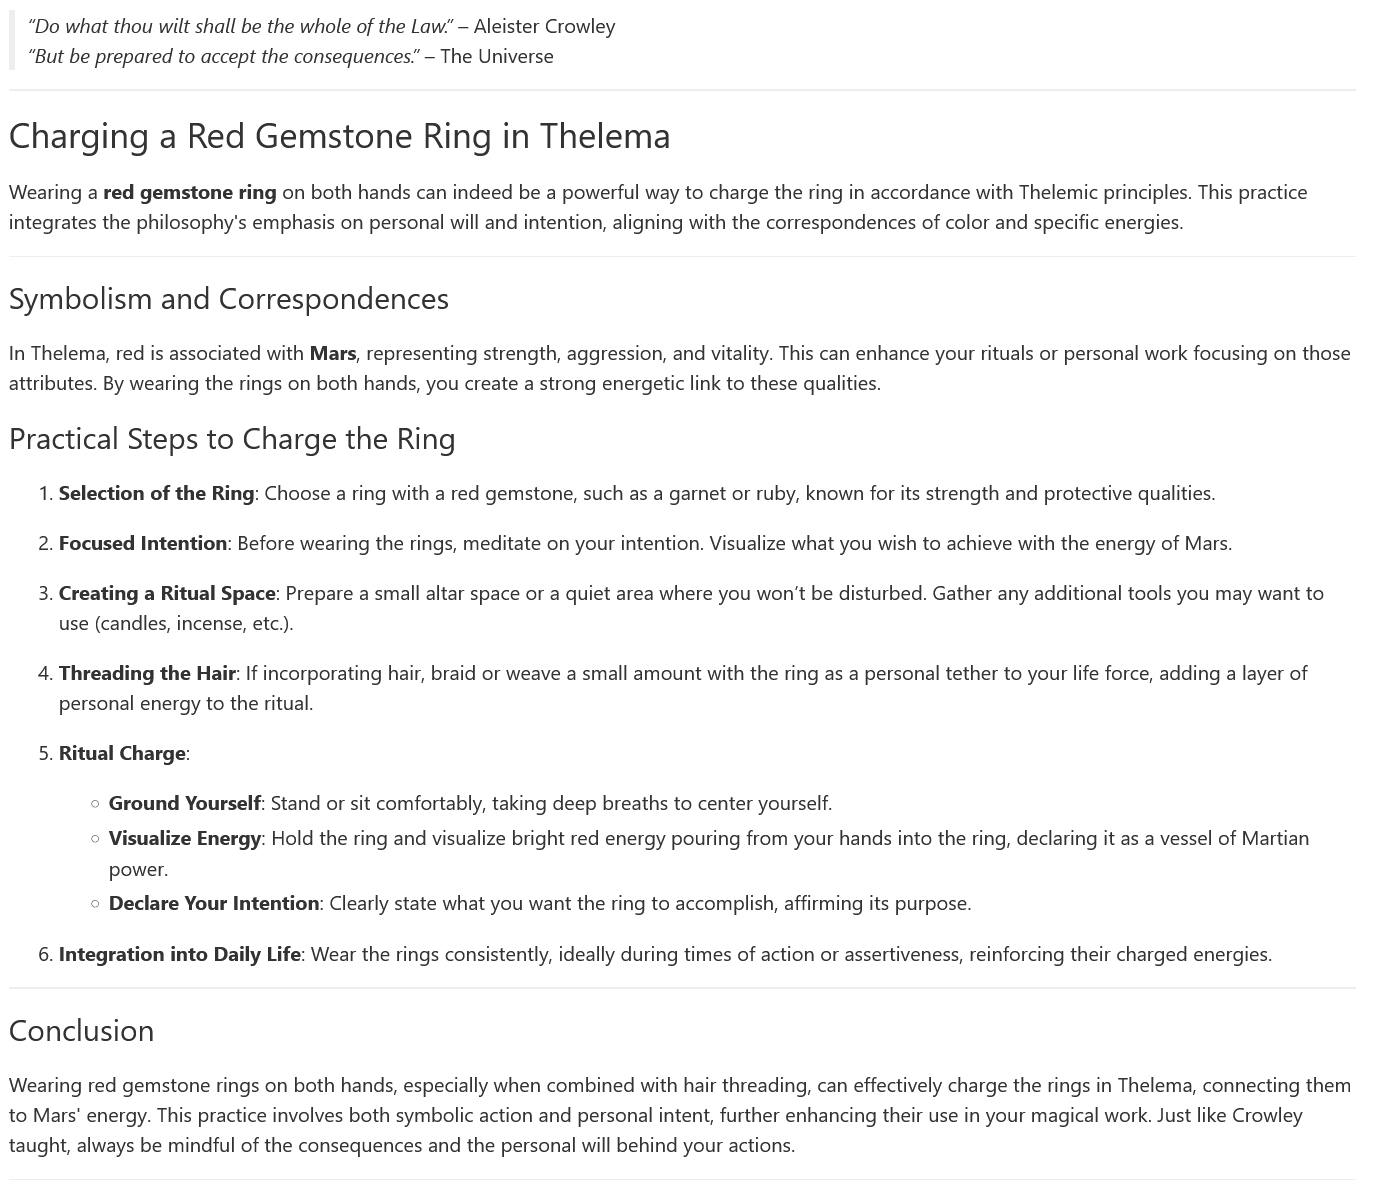
Task: Click the concluding paragraph about hair threading
Action: click(679, 1115)
